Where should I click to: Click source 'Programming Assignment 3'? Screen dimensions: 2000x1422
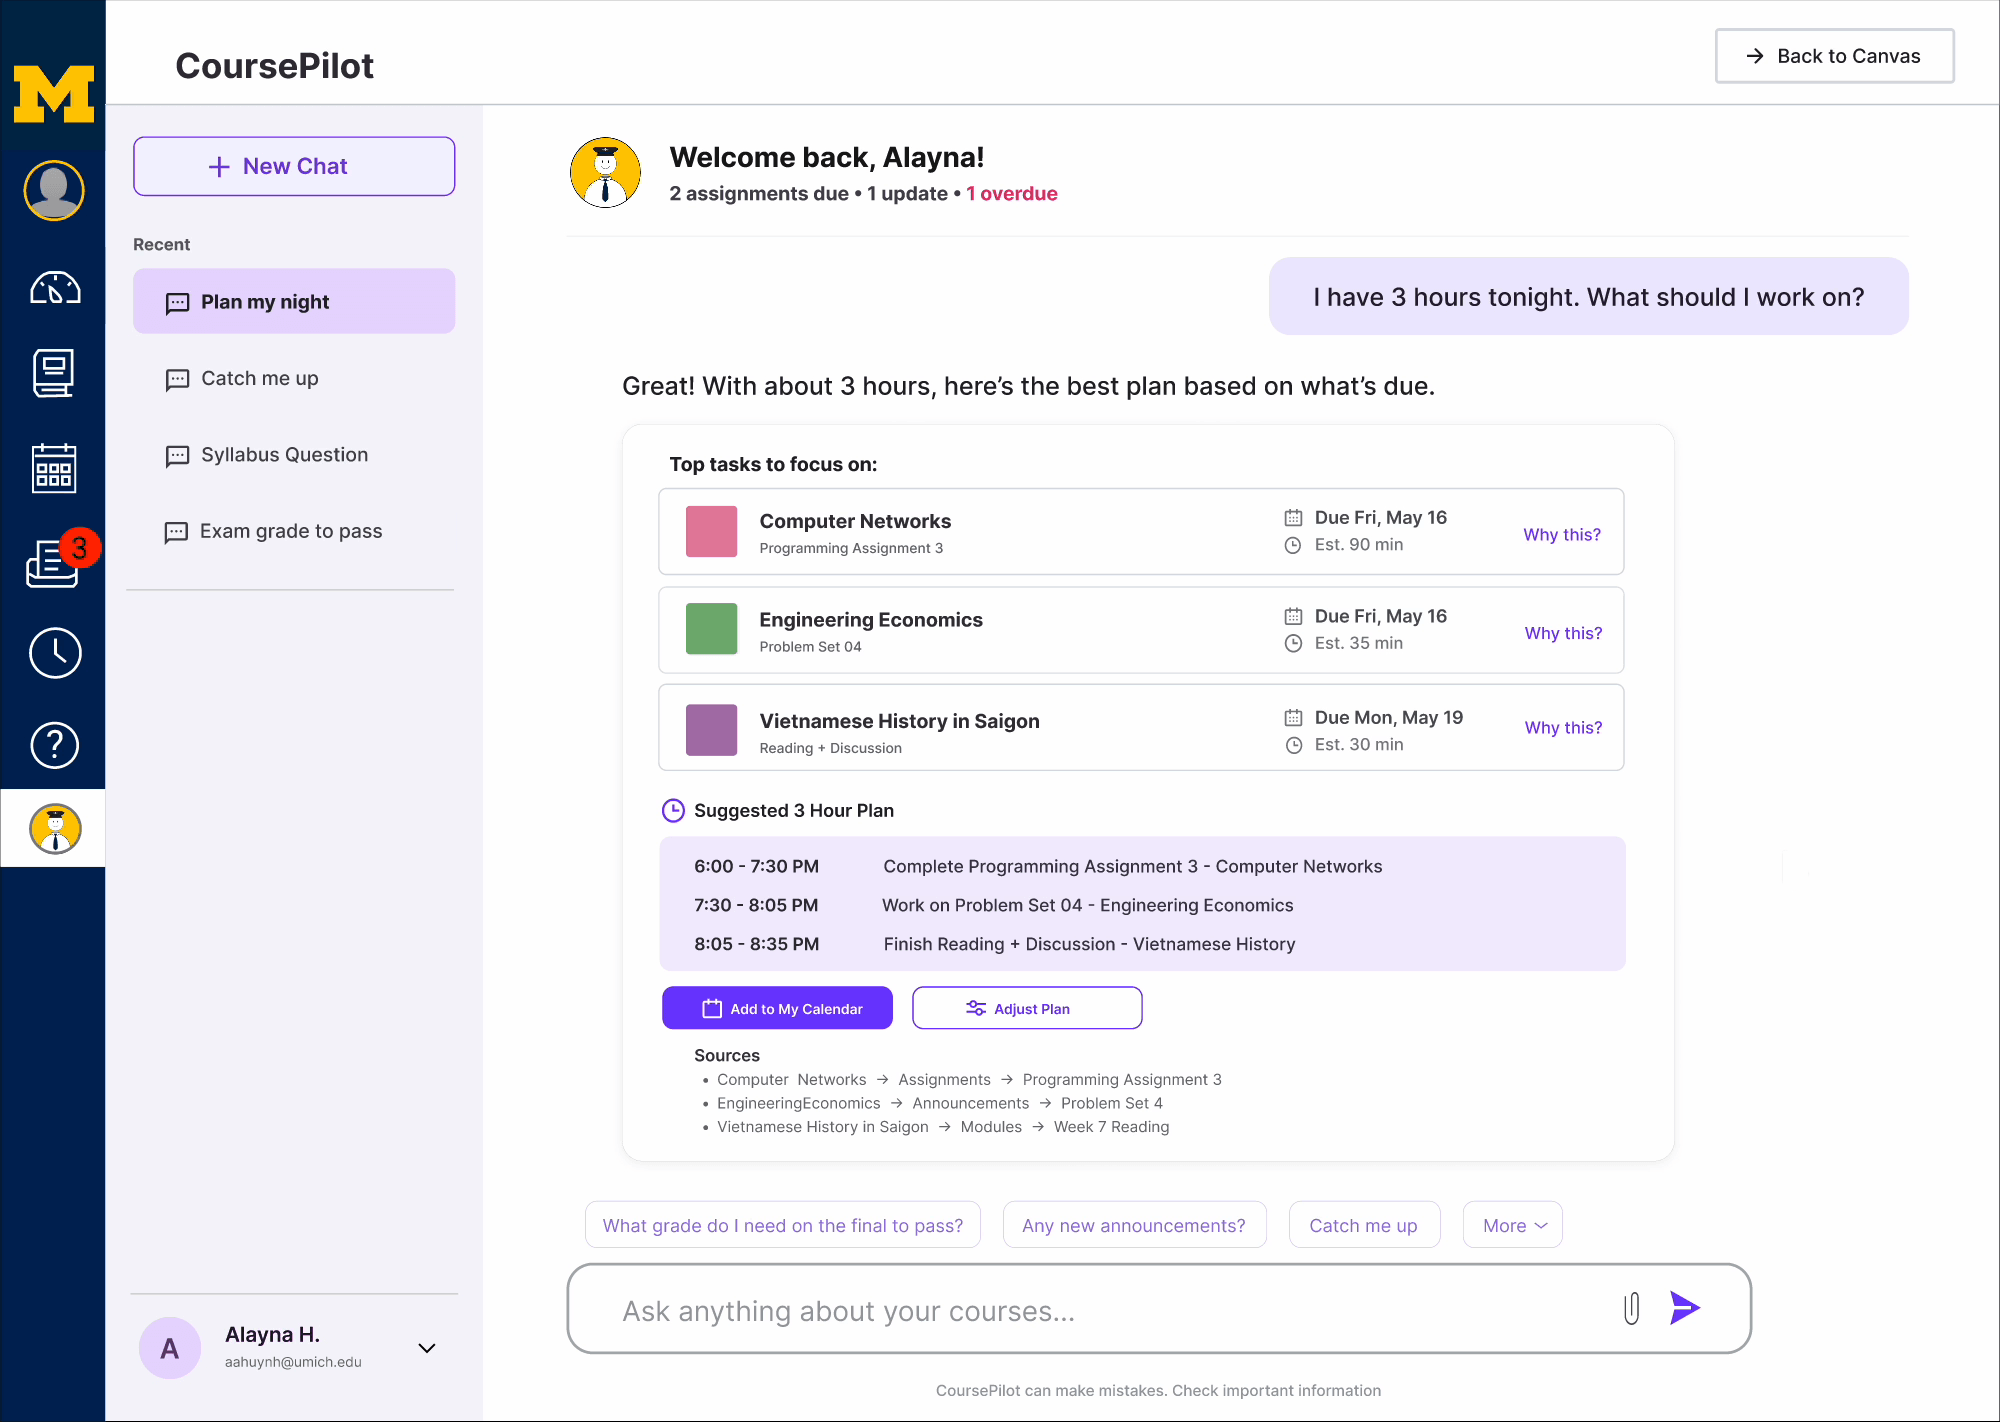(x=1122, y=1079)
